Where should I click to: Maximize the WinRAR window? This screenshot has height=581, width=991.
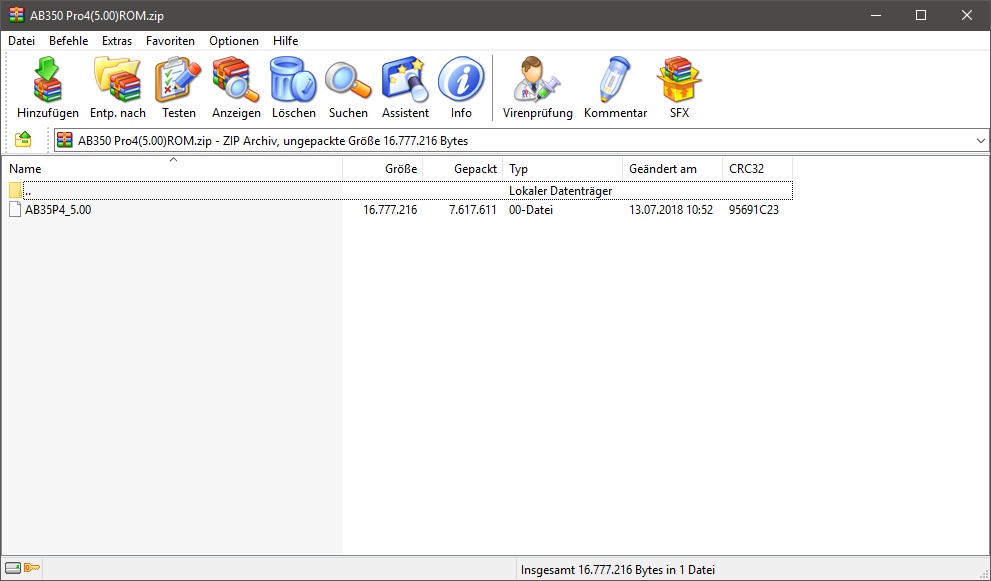point(921,15)
